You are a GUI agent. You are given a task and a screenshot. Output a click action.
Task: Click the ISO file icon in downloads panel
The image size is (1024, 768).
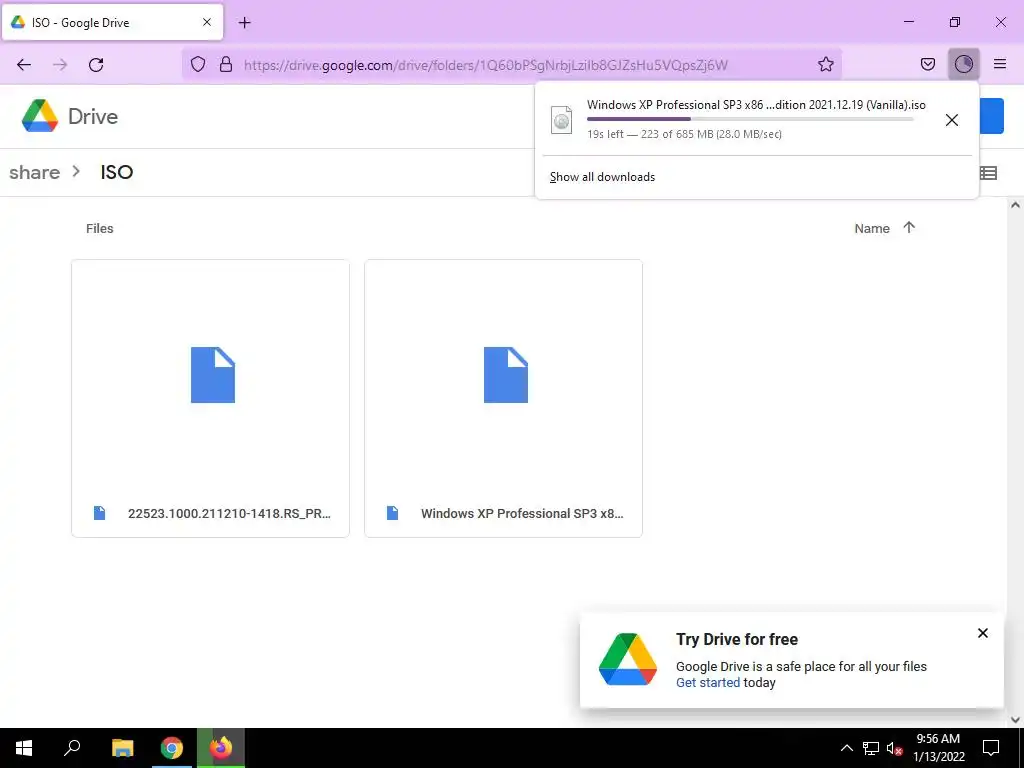(562, 120)
